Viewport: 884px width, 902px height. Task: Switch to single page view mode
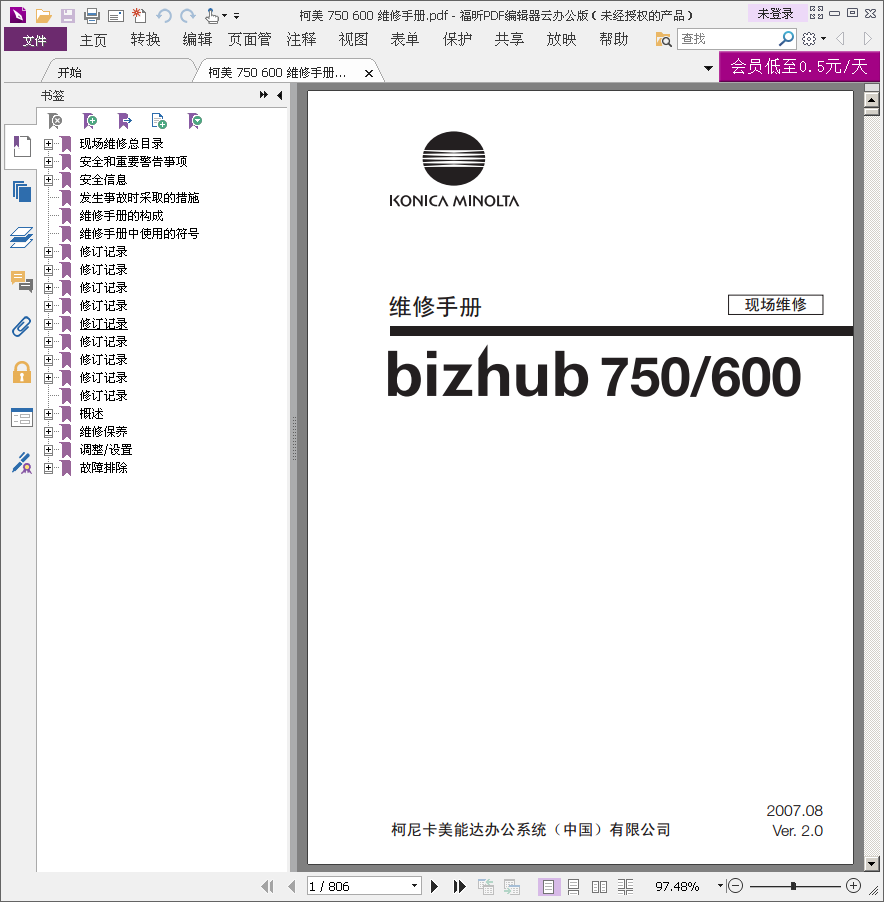pyautogui.click(x=549, y=886)
